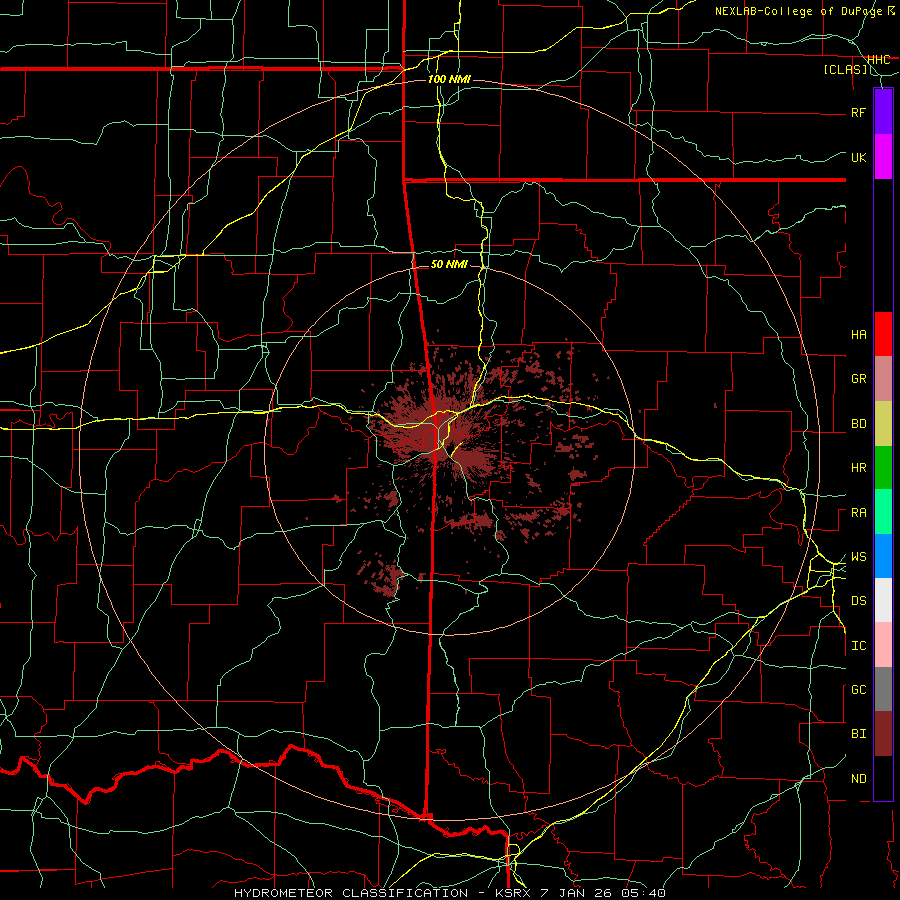Click the 7 JAN 26 date text

point(577,893)
